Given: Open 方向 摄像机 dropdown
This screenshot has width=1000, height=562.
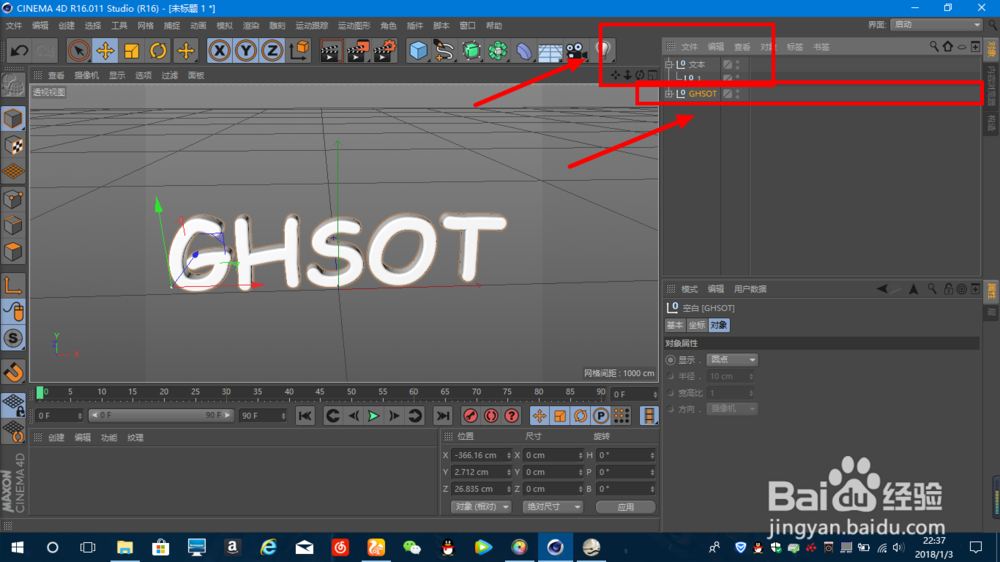Looking at the screenshot, I should point(732,409).
